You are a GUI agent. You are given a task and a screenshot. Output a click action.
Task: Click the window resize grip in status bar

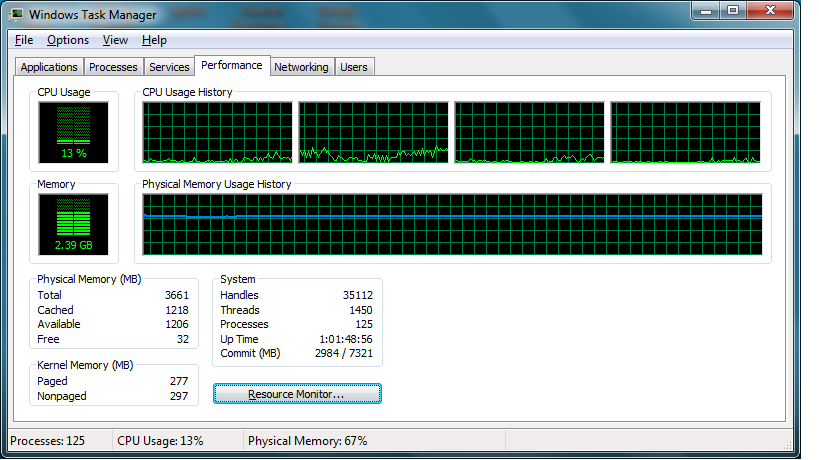[x=788, y=444]
